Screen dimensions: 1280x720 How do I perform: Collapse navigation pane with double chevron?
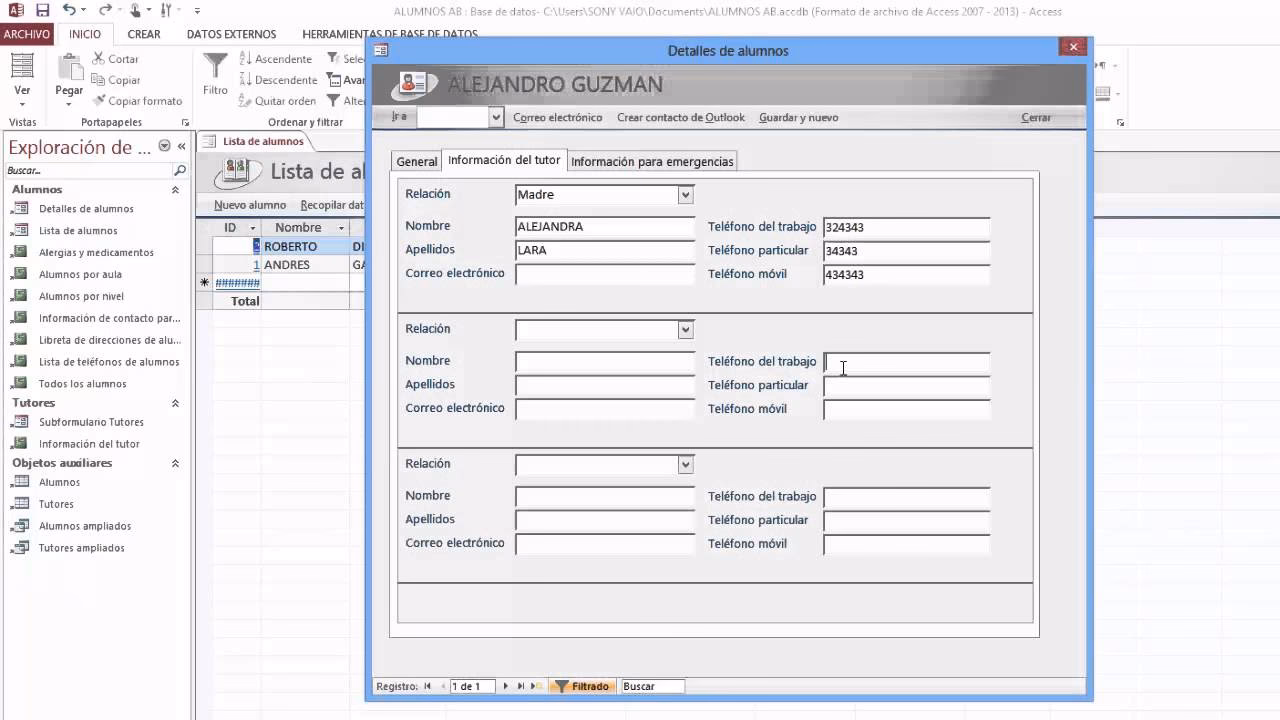click(181, 146)
